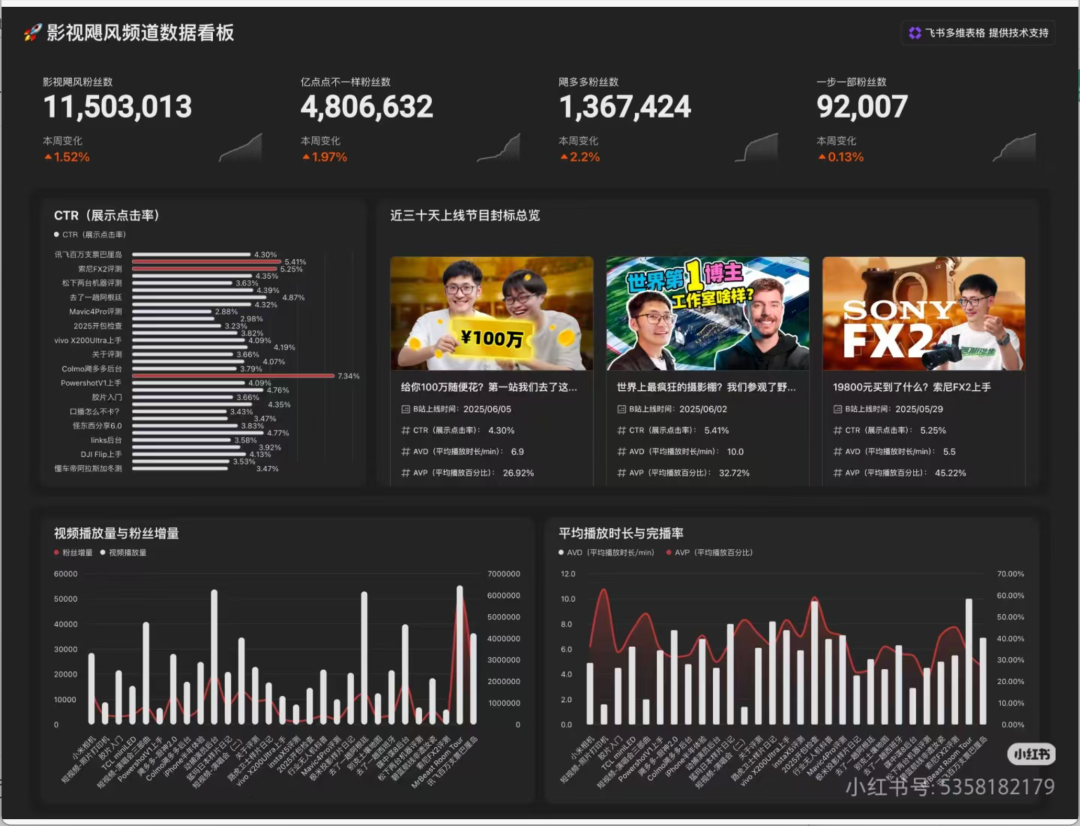This screenshot has height=826, width=1080.
Task: Click the # icon beside AVD 10.0
Action: point(621,452)
